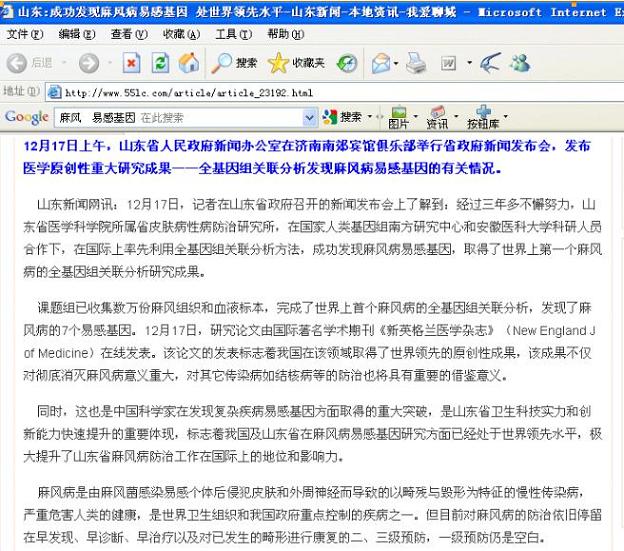Open the History clock icon
Viewport: 624px width, 551px height.
[347, 63]
